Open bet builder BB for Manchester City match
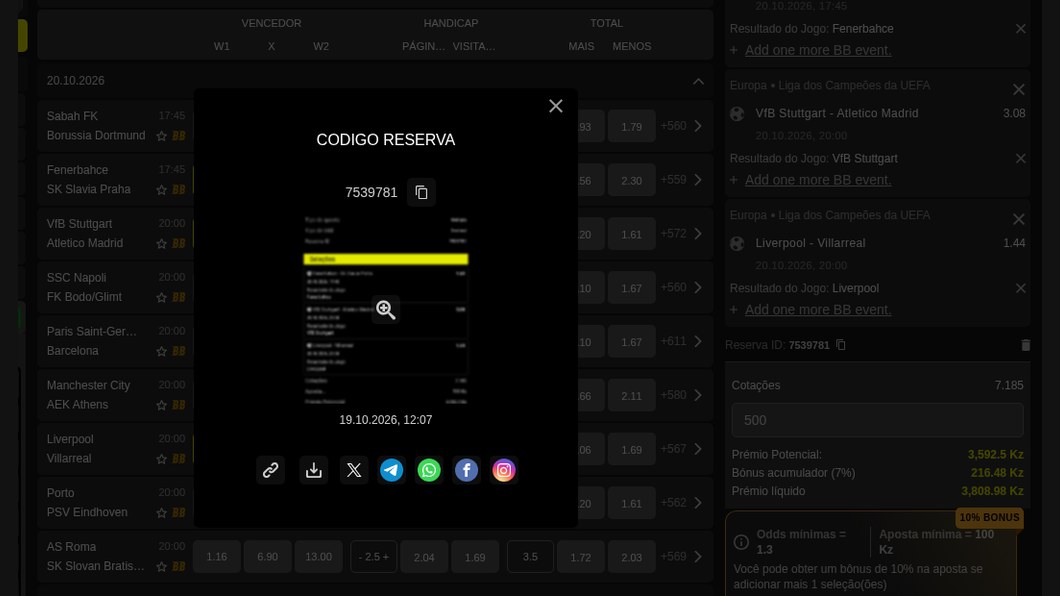Screen dimensions: 1060x596 coord(178,405)
